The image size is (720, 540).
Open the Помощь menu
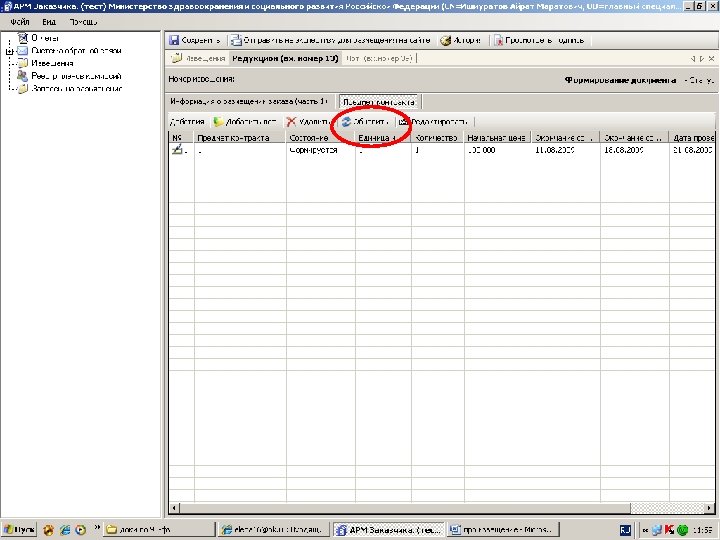pyautogui.click(x=83, y=22)
